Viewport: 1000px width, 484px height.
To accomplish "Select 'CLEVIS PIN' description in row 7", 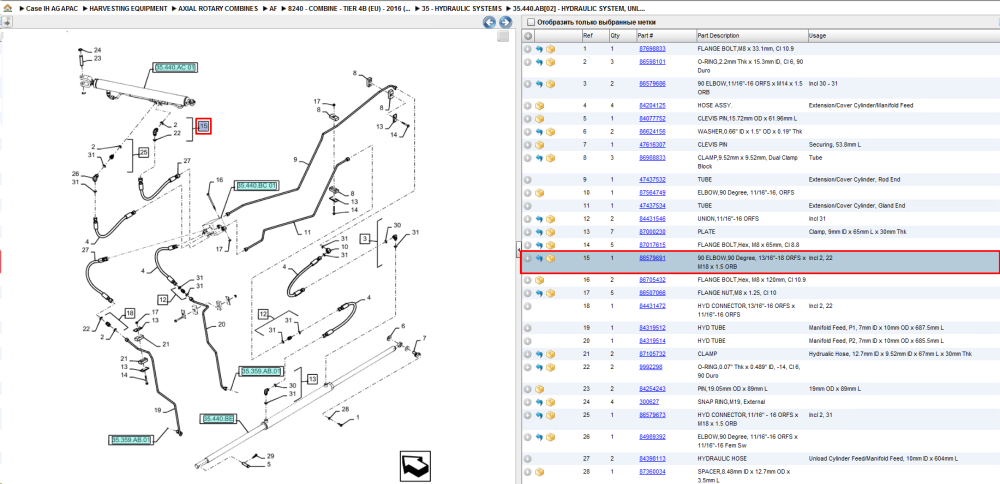I will tap(712, 145).
